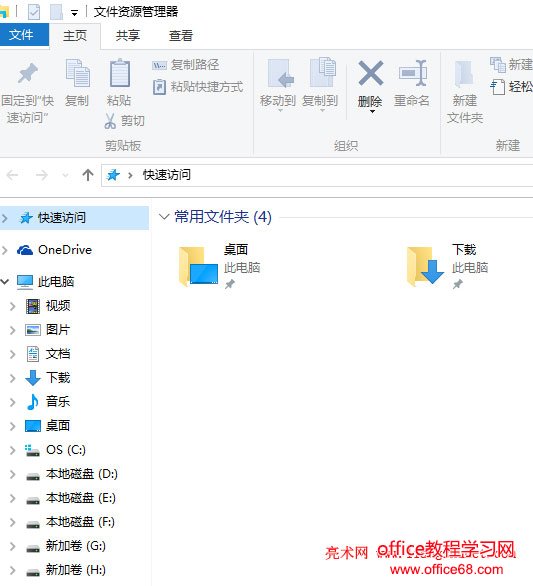Open the Customize Quick Access Toolbar dropdown
The height and width of the screenshot is (586, 533).
pyautogui.click(x=74, y=13)
